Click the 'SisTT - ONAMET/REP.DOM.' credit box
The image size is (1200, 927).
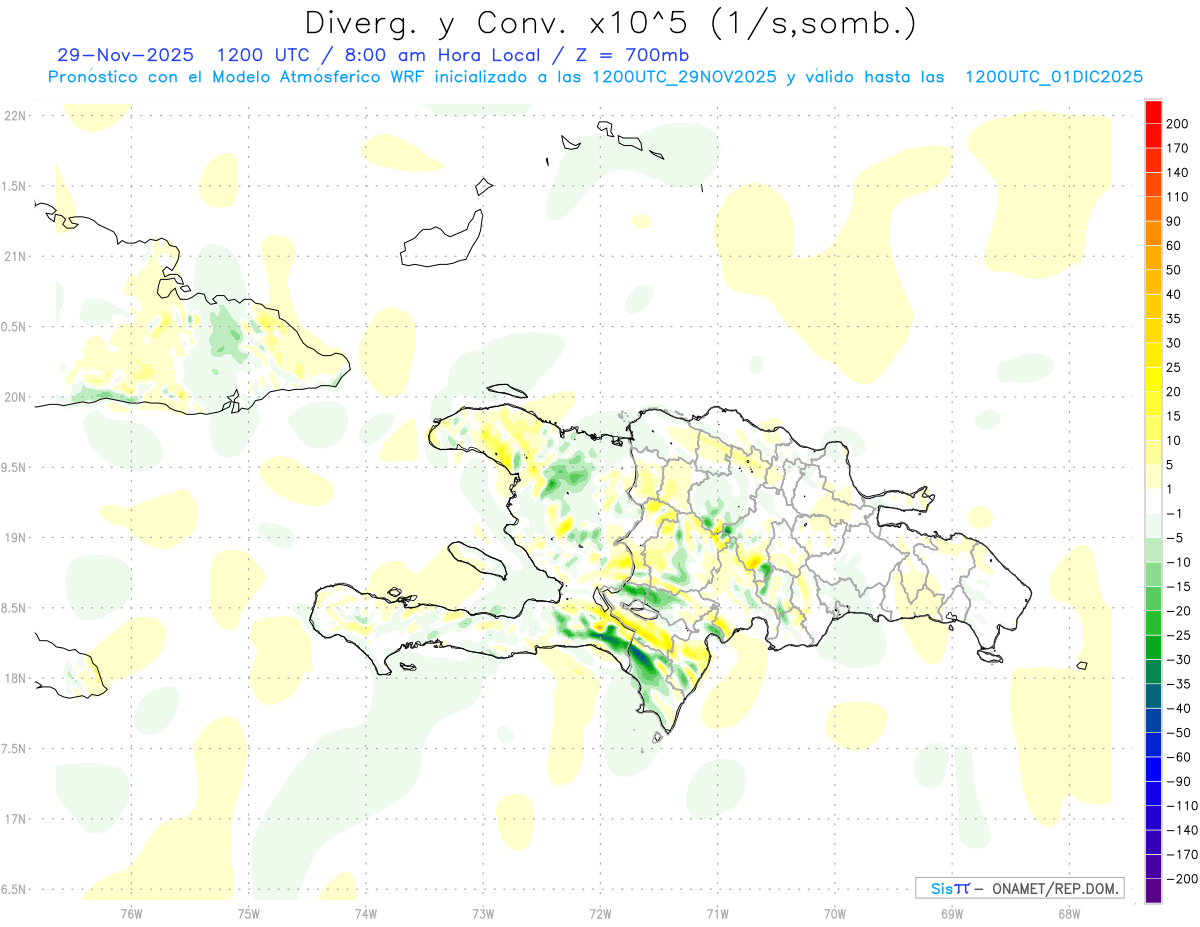[1020, 888]
